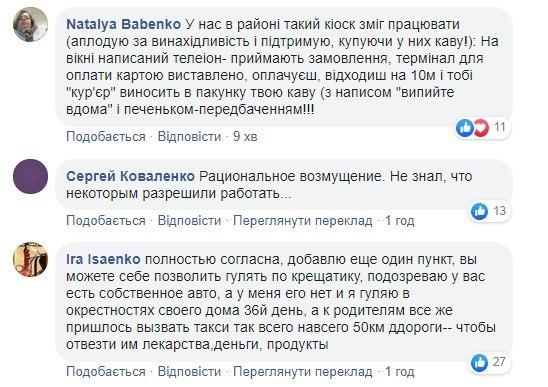View translation of Ira Isaenko's comment
548x387 pixels.
point(303,372)
